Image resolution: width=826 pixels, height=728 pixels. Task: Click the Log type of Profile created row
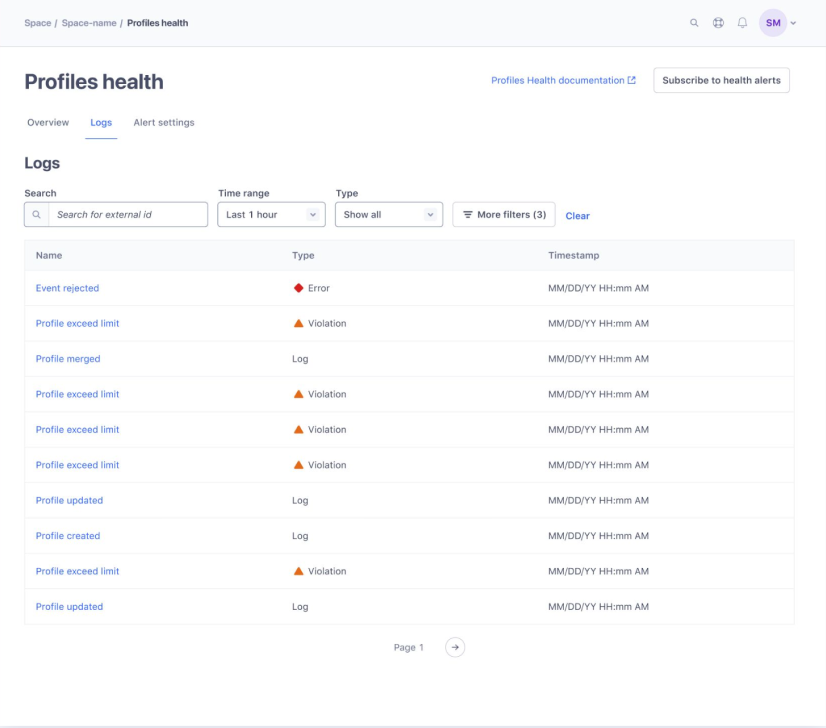coord(300,536)
